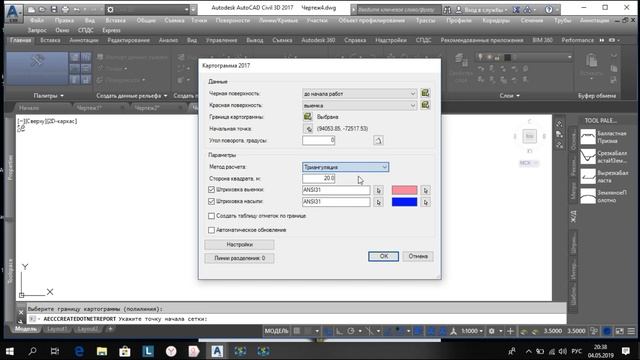
Task: Click the command line input area
Action: click(x=296, y=319)
